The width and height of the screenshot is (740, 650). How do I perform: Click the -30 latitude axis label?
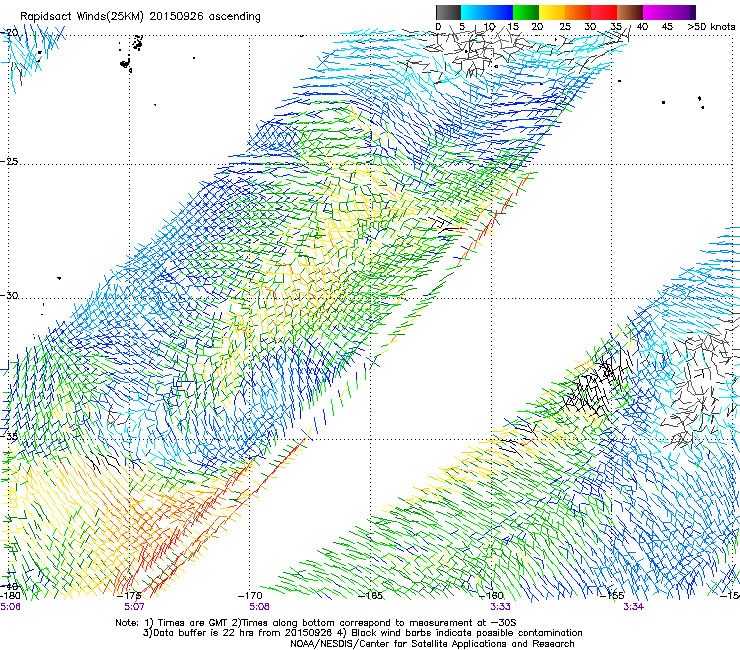[9, 295]
